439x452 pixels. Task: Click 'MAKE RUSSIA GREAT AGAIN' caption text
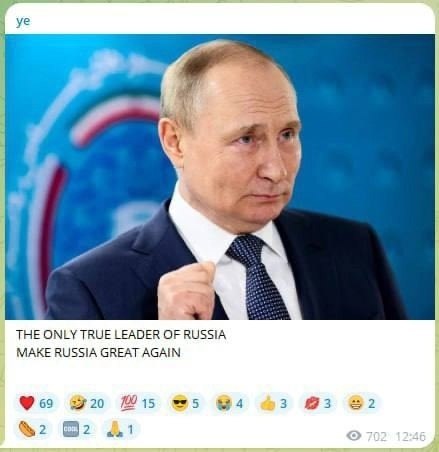tap(98, 352)
